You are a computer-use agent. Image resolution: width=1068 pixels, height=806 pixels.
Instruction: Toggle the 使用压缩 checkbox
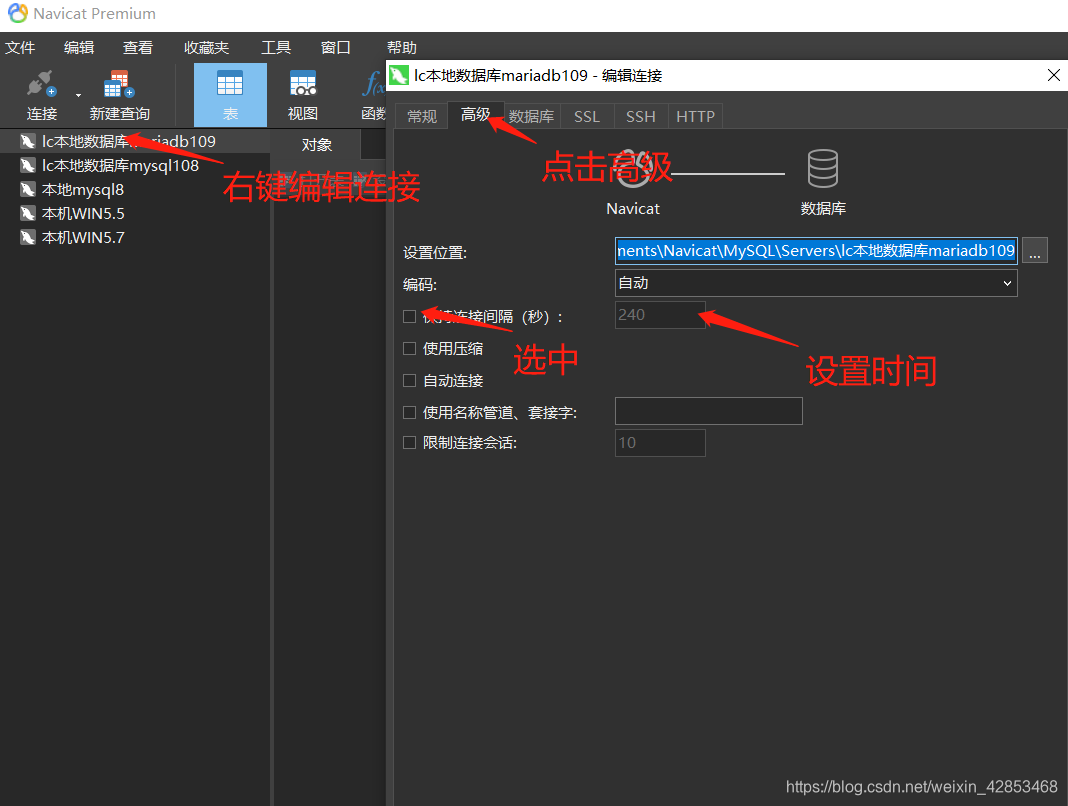(409, 348)
